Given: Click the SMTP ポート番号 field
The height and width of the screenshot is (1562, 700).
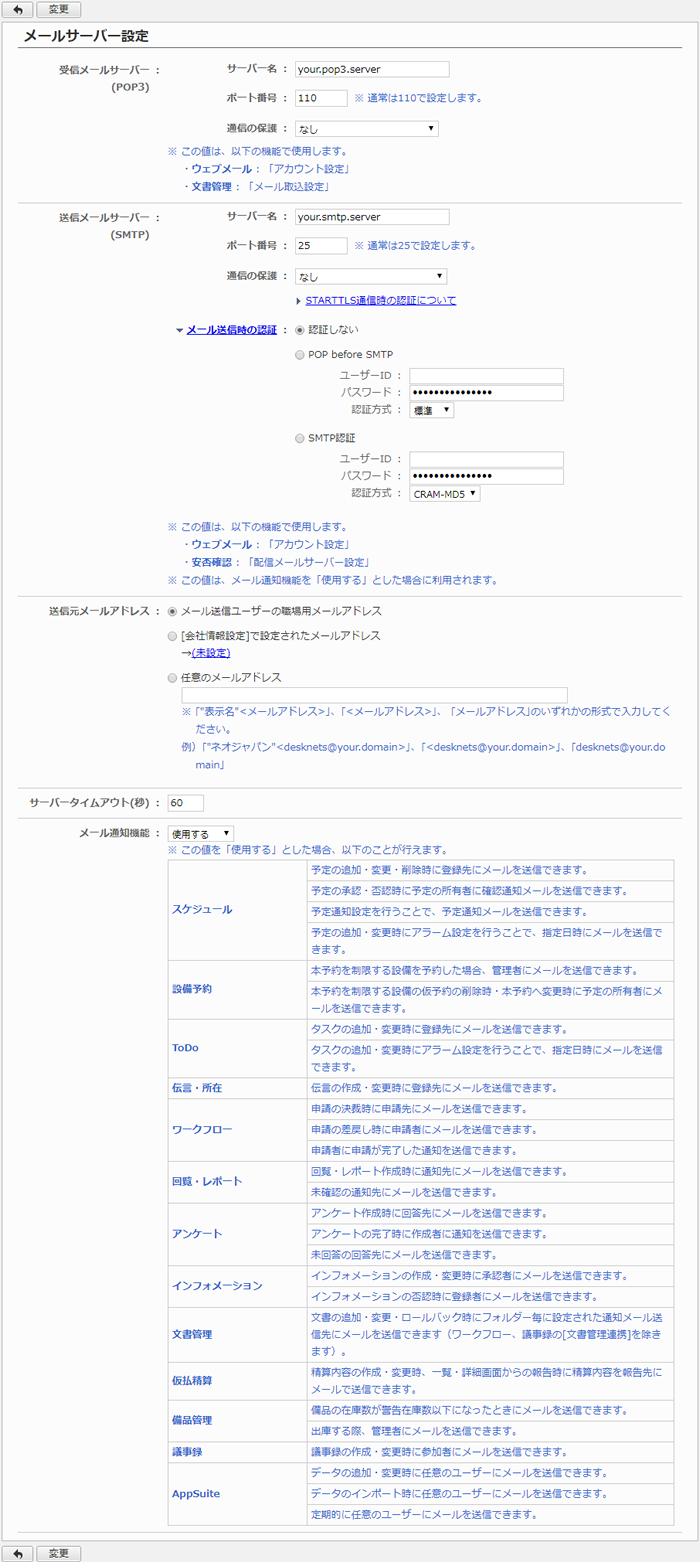Looking at the screenshot, I should click(x=320, y=245).
